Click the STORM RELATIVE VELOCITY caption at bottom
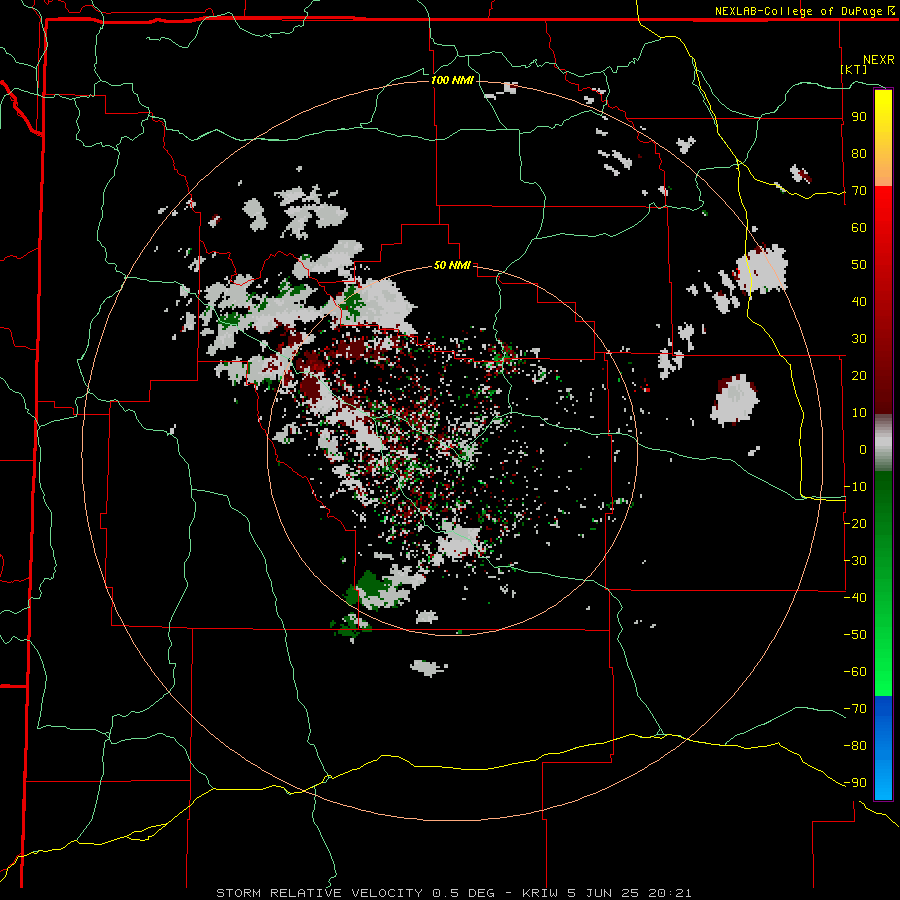 (x=453, y=893)
